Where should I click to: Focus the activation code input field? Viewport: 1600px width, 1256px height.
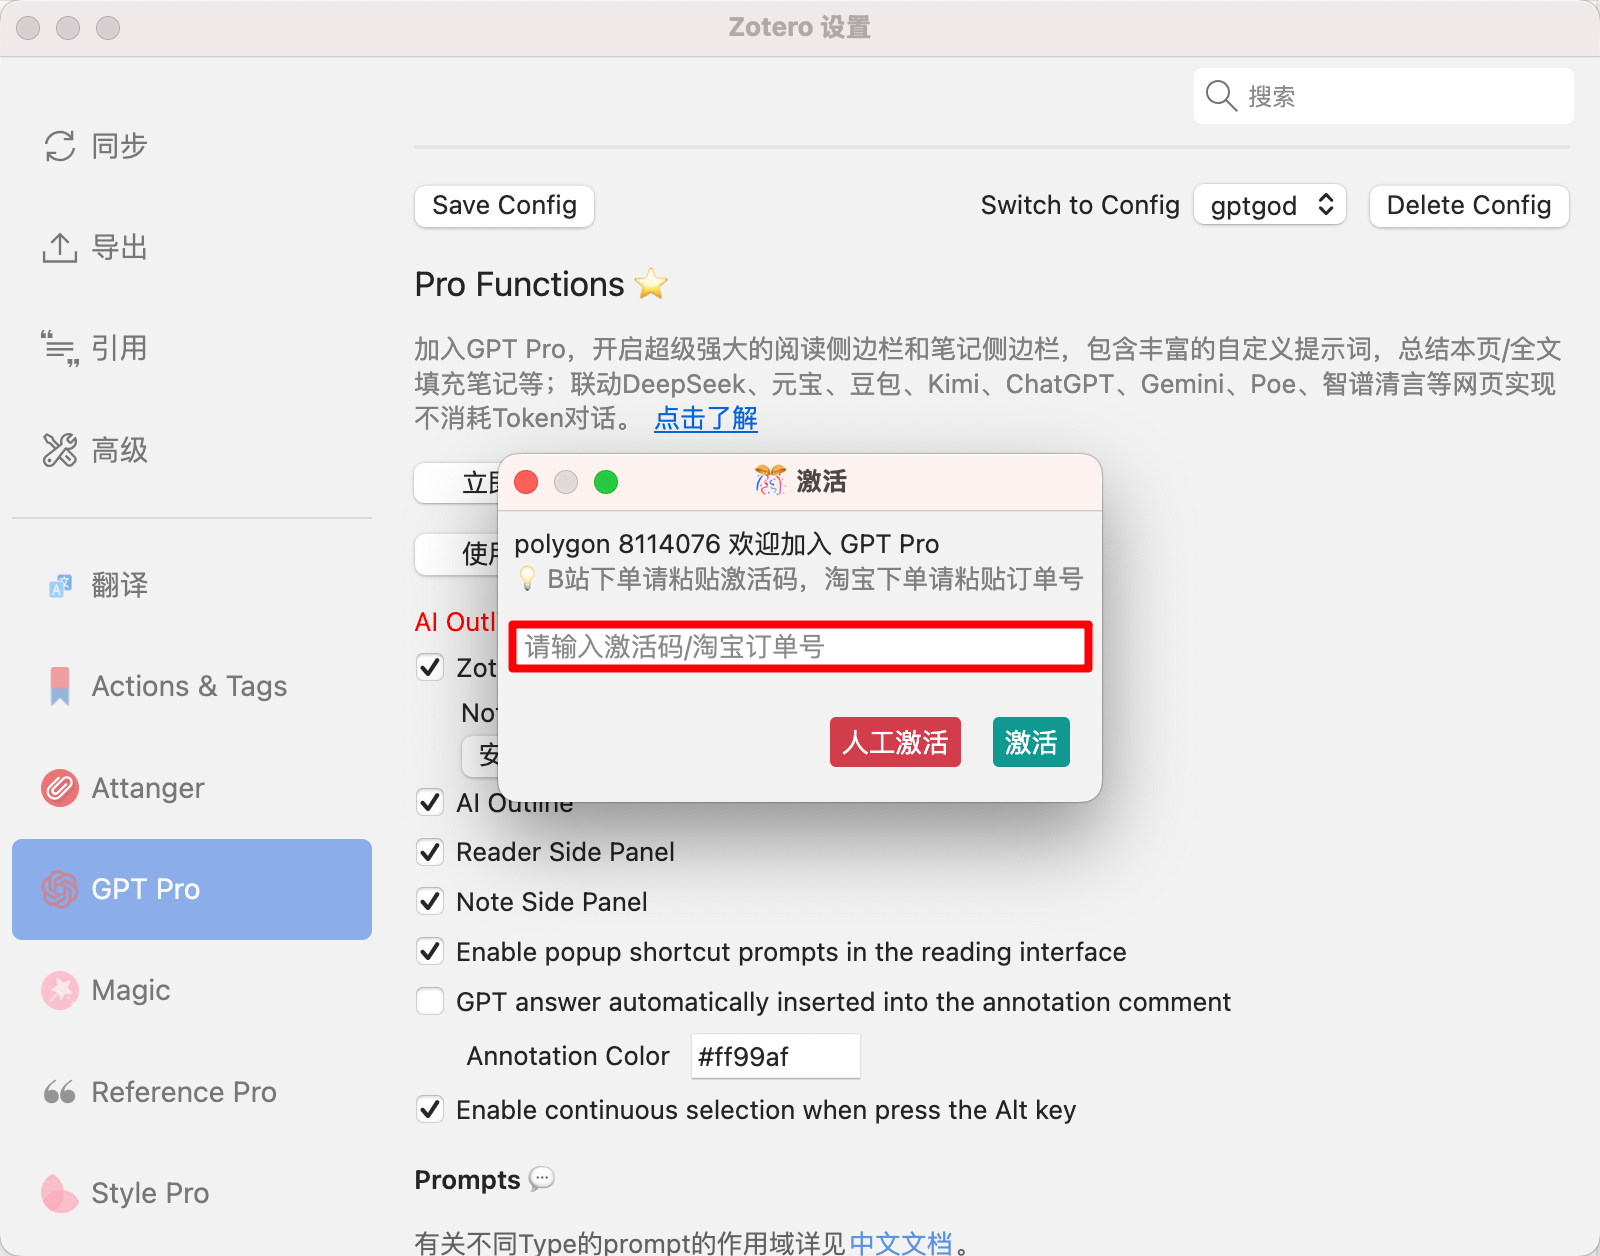800,647
